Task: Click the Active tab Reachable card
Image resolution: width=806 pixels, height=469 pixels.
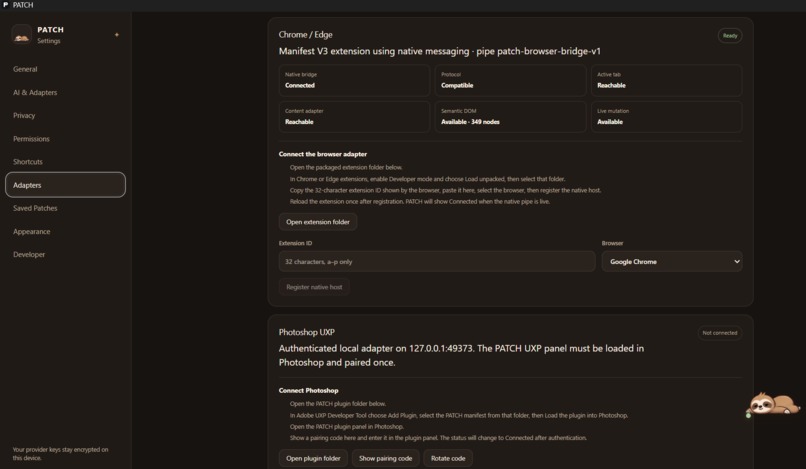Action: click(x=666, y=80)
